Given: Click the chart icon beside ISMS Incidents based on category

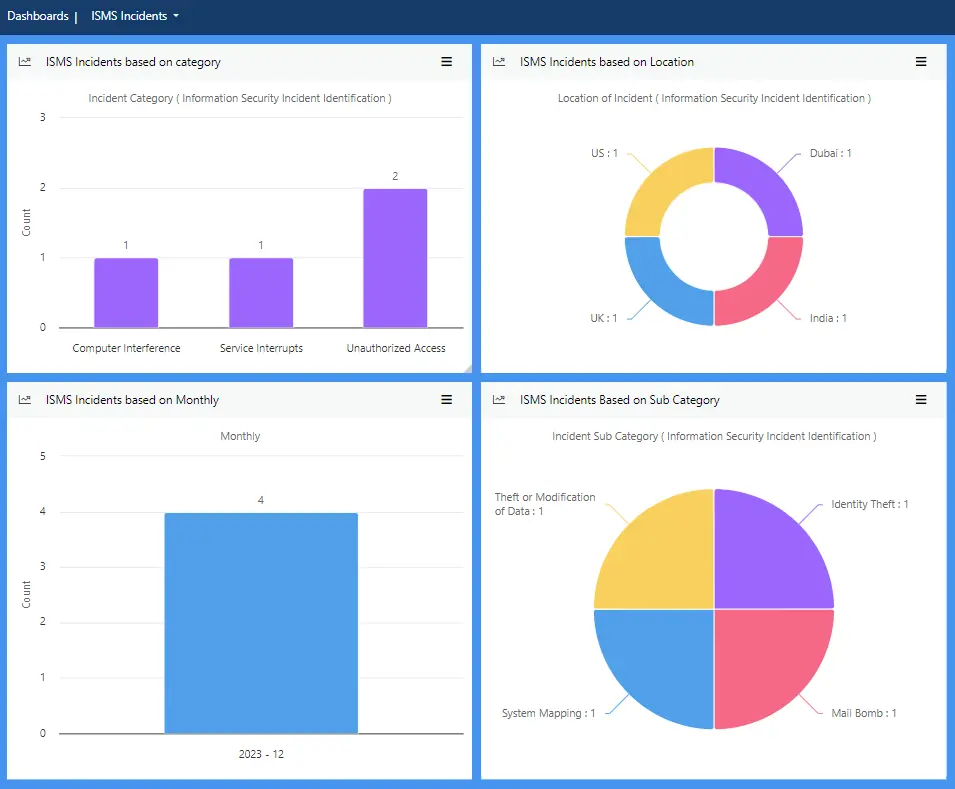Looking at the screenshot, I should [24, 61].
